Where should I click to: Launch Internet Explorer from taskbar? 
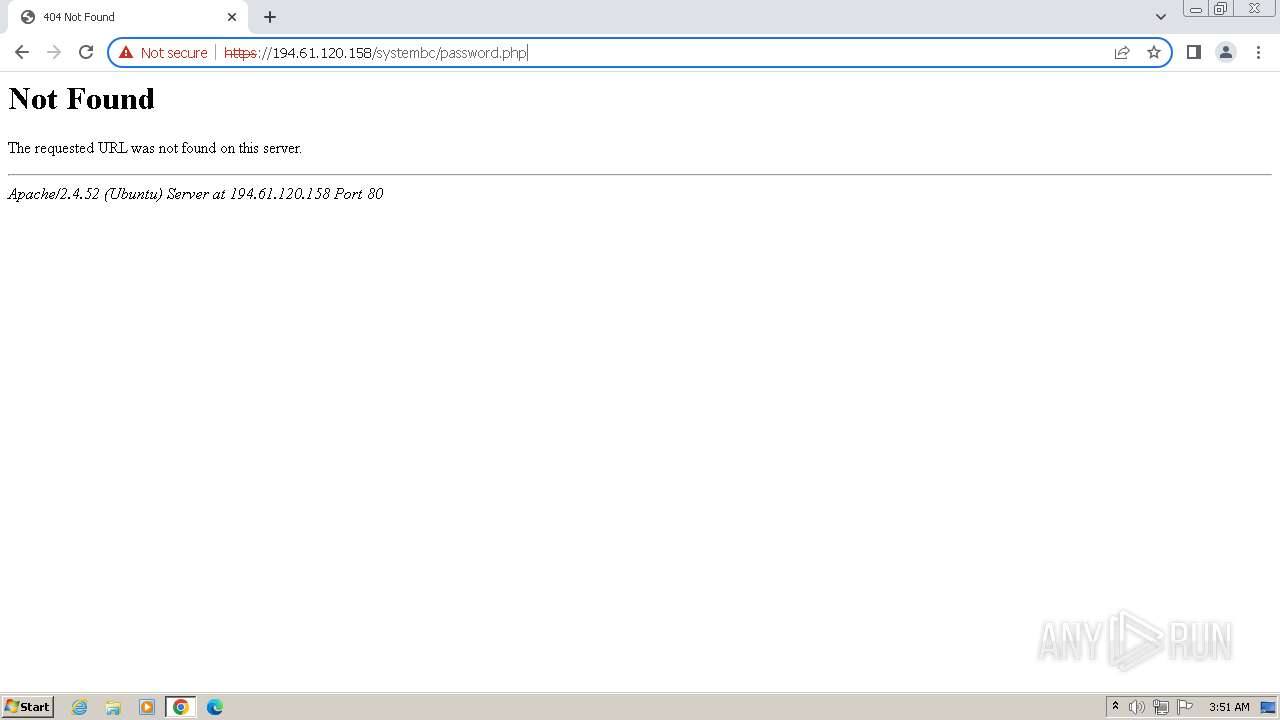click(x=79, y=707)
